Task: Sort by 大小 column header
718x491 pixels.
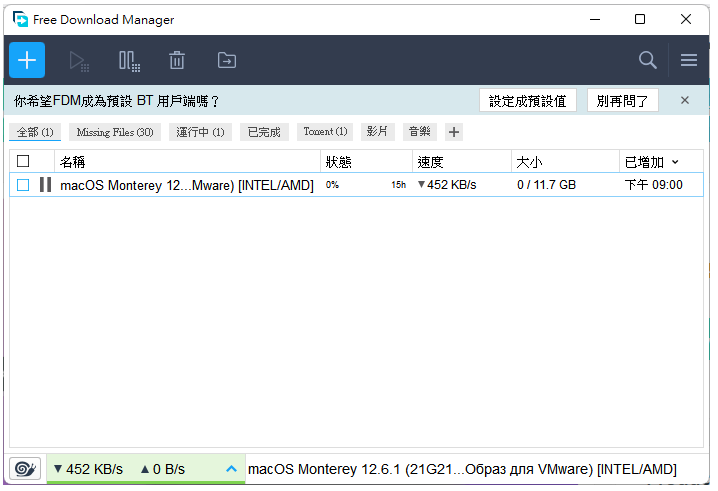Action: coord(565,162)
